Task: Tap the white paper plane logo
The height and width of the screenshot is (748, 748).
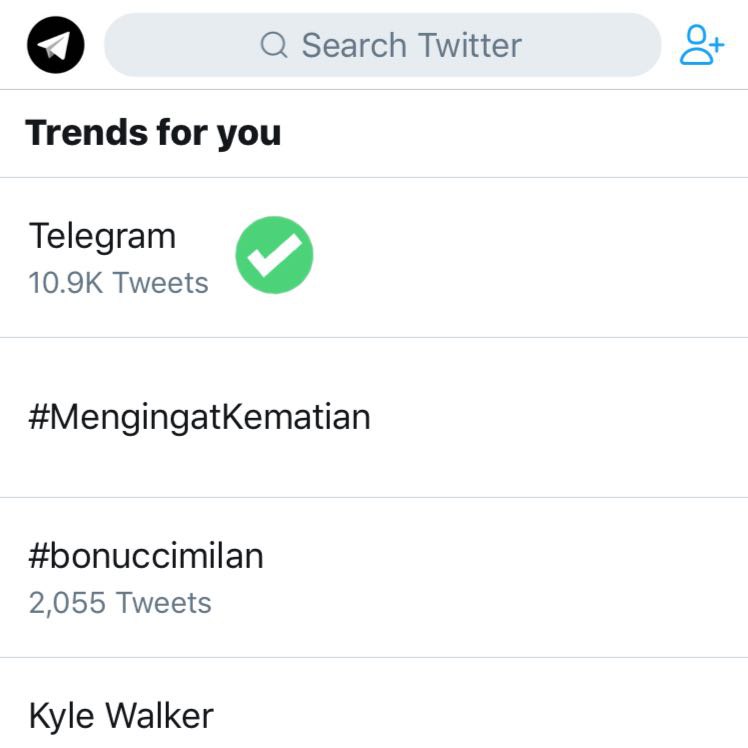Action: click(x=55, y=47)
